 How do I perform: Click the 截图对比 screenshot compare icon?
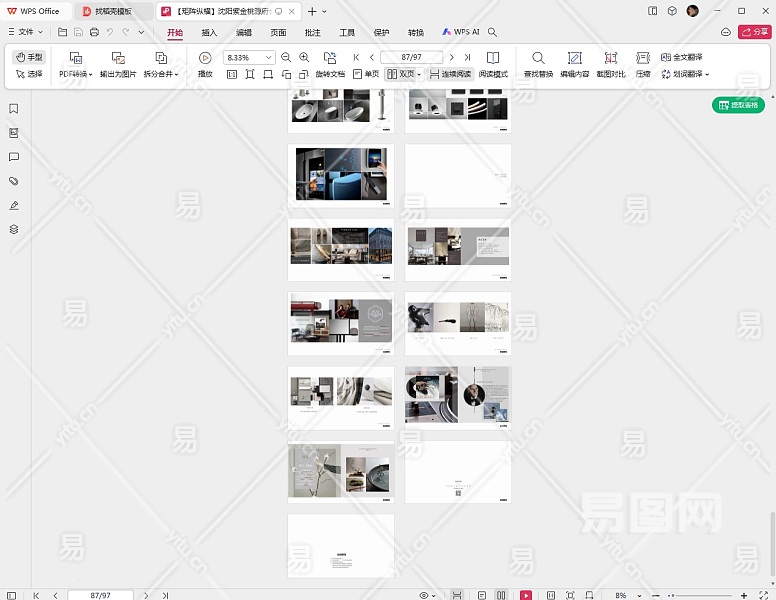610,58
